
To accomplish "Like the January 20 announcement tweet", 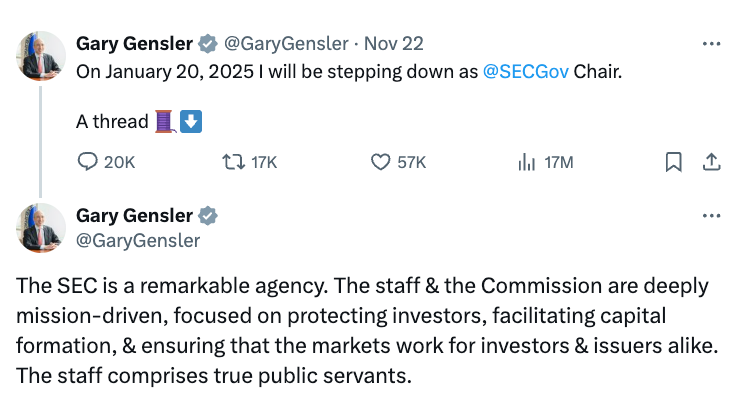I will (380, 162).
